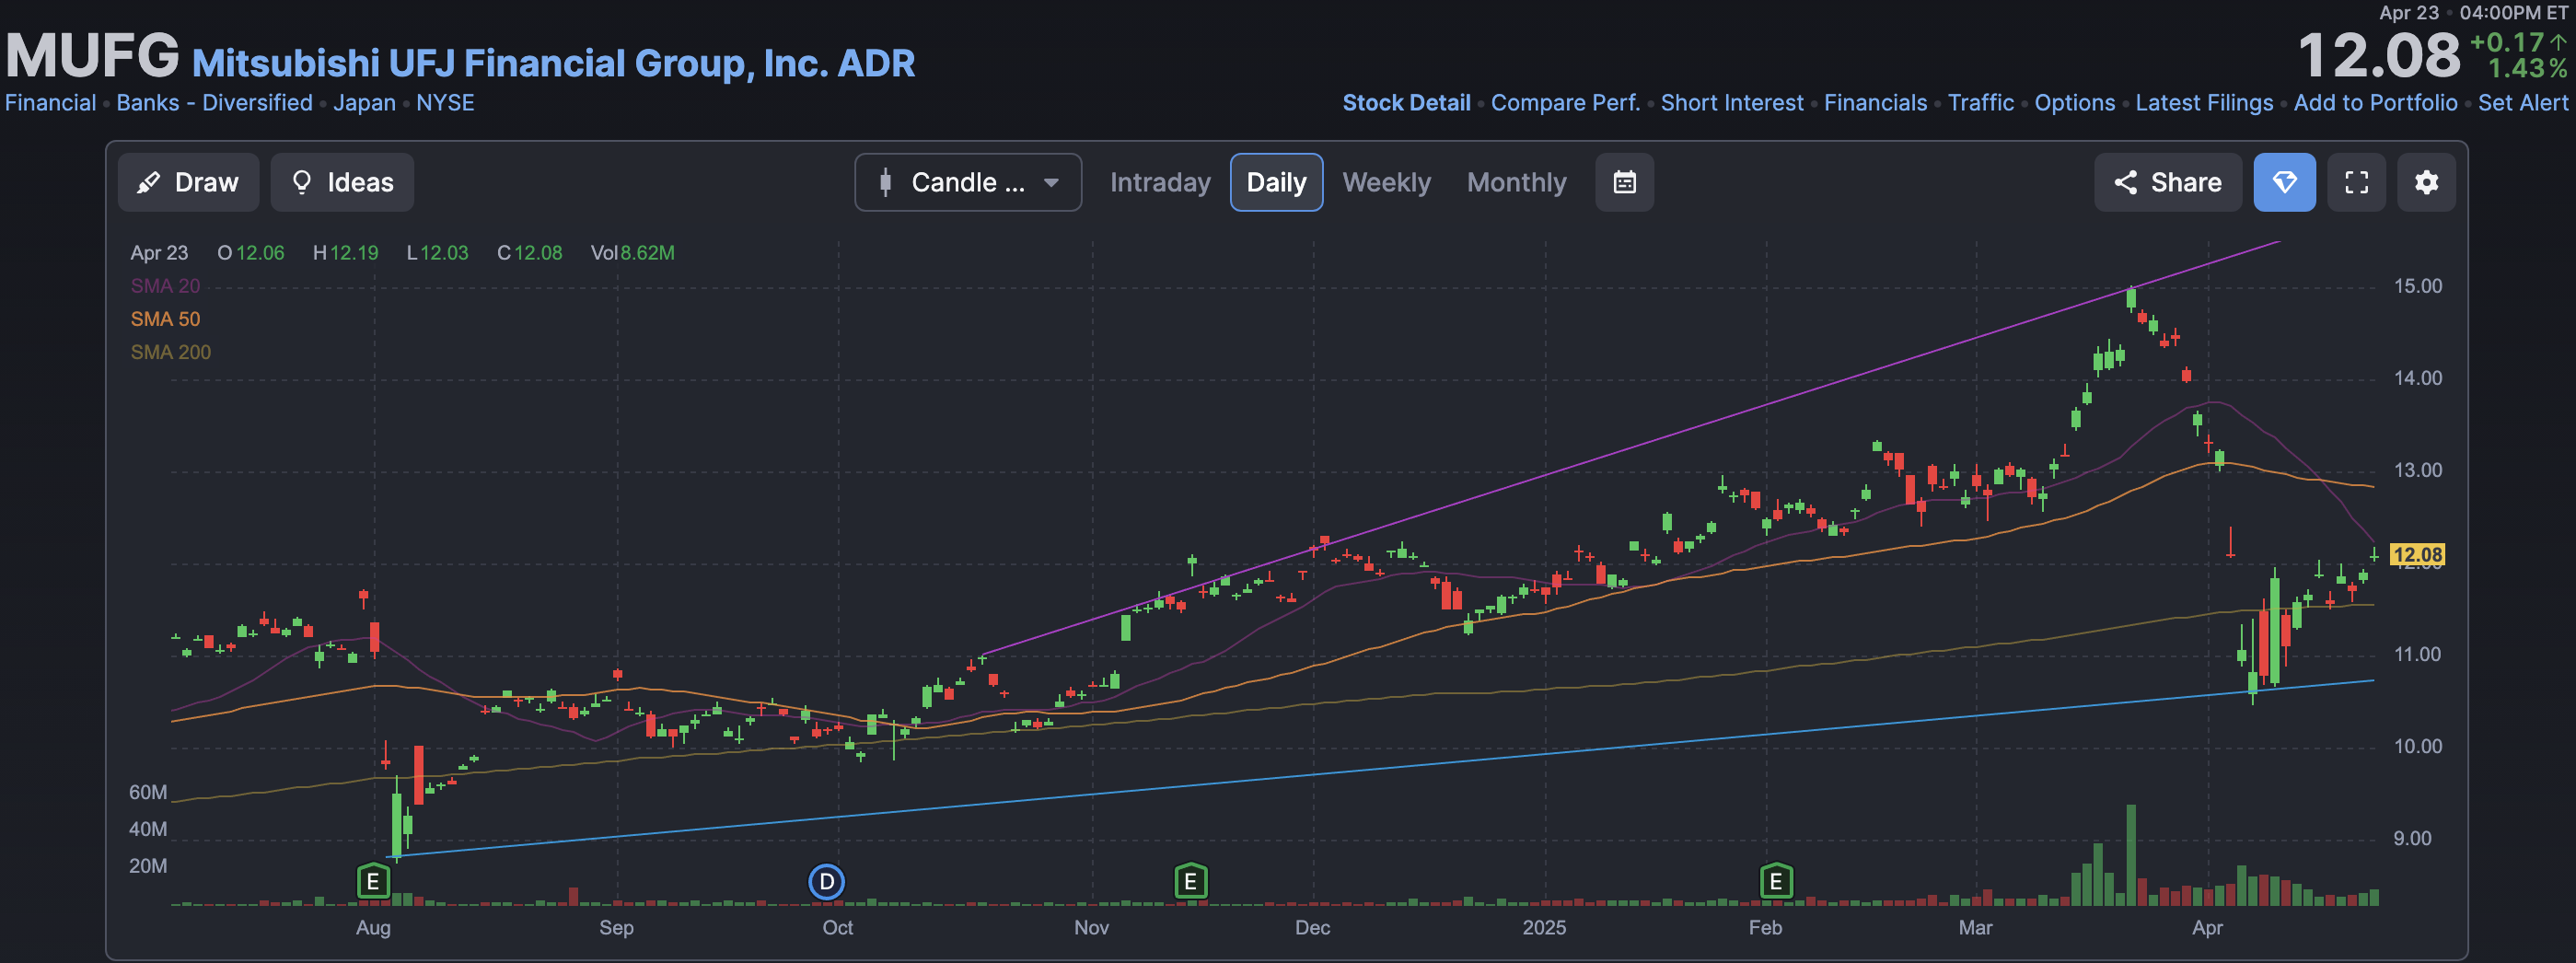Open Latest Filings
This screenshot has height=963, width=2576.
click(x=2204, y=103)
